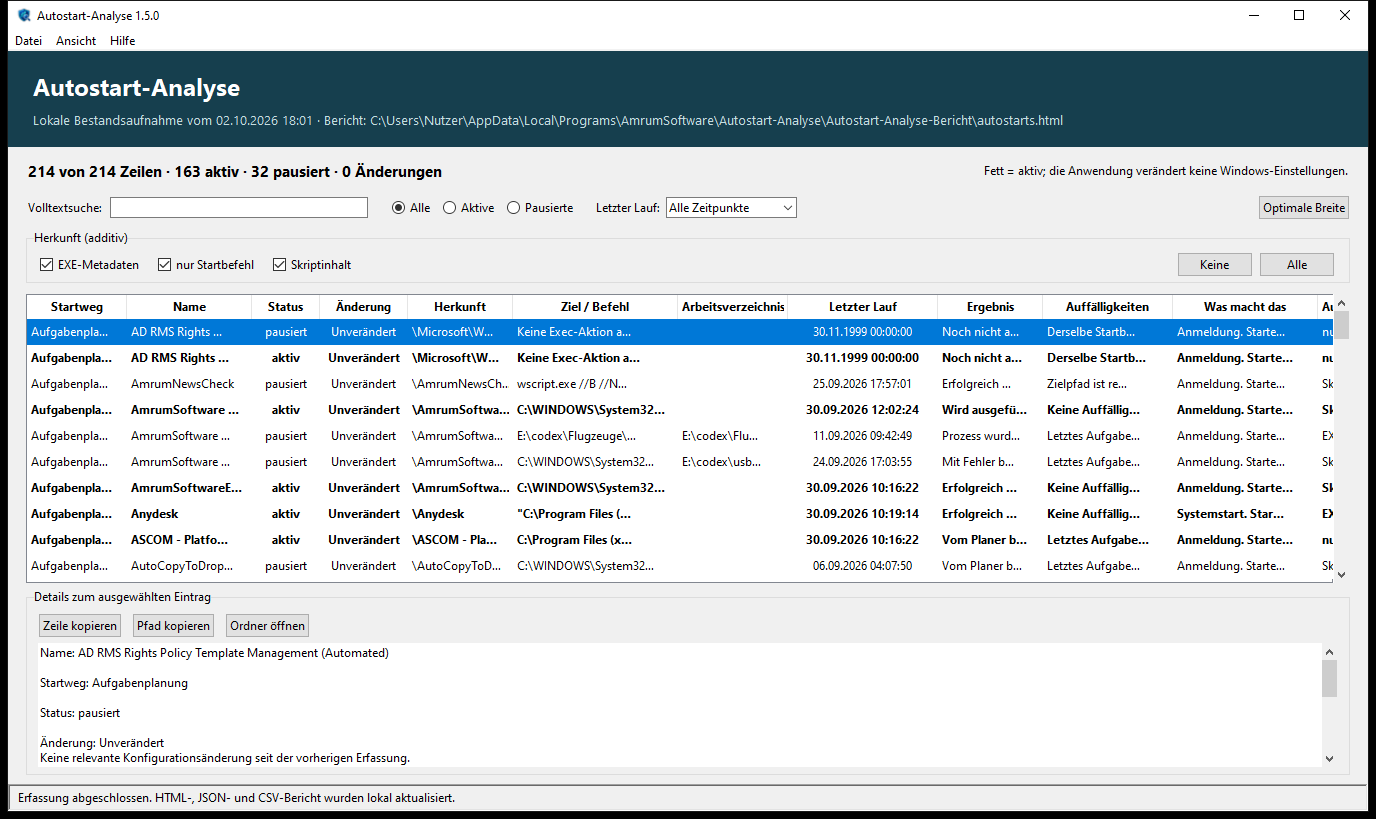
Task: Click the 30.09.2026 12:02:24 date cell
Action: coord(863,410)
